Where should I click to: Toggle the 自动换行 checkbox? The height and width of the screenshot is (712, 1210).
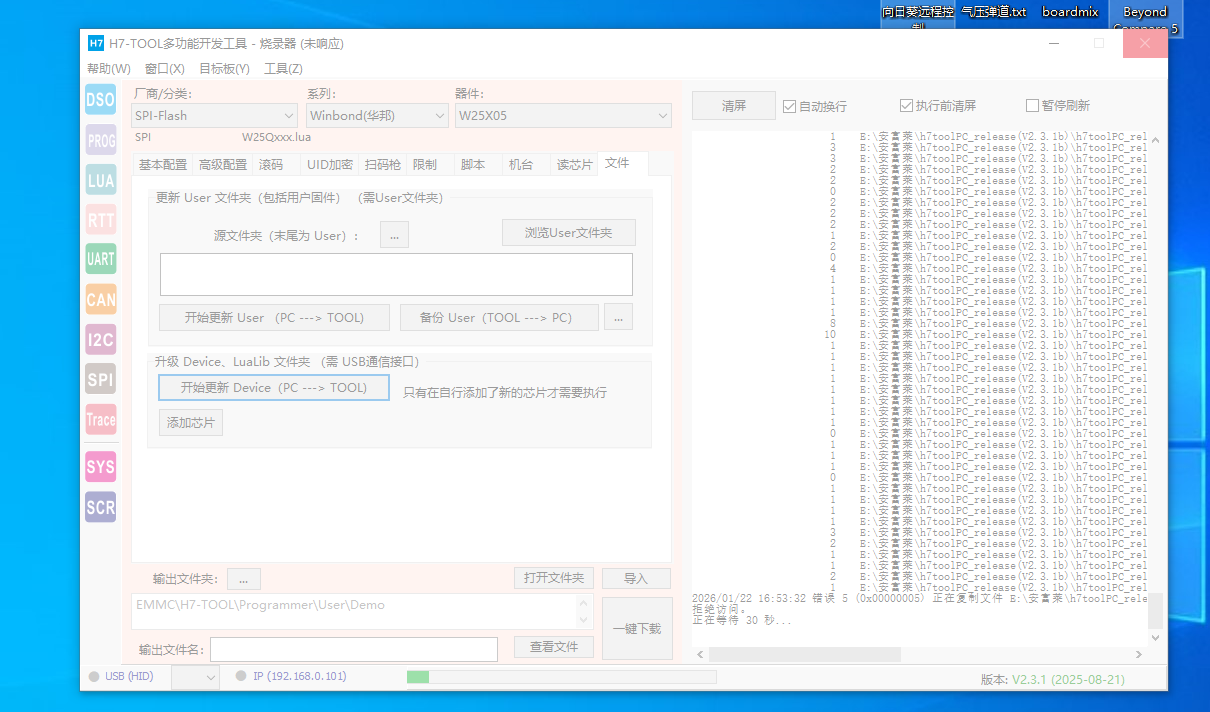(x=790, y=106)
